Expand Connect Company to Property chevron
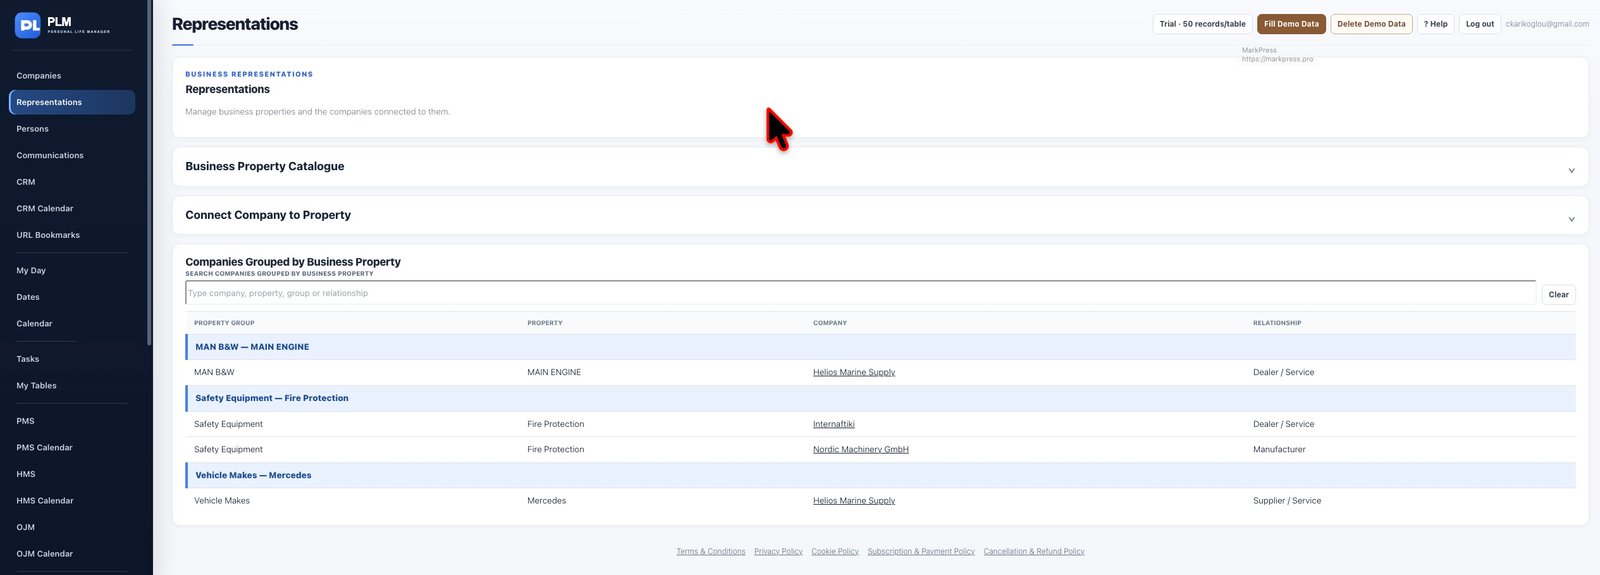The image size is (1600, 575). pyautogui.click(x=1571, y=219)
